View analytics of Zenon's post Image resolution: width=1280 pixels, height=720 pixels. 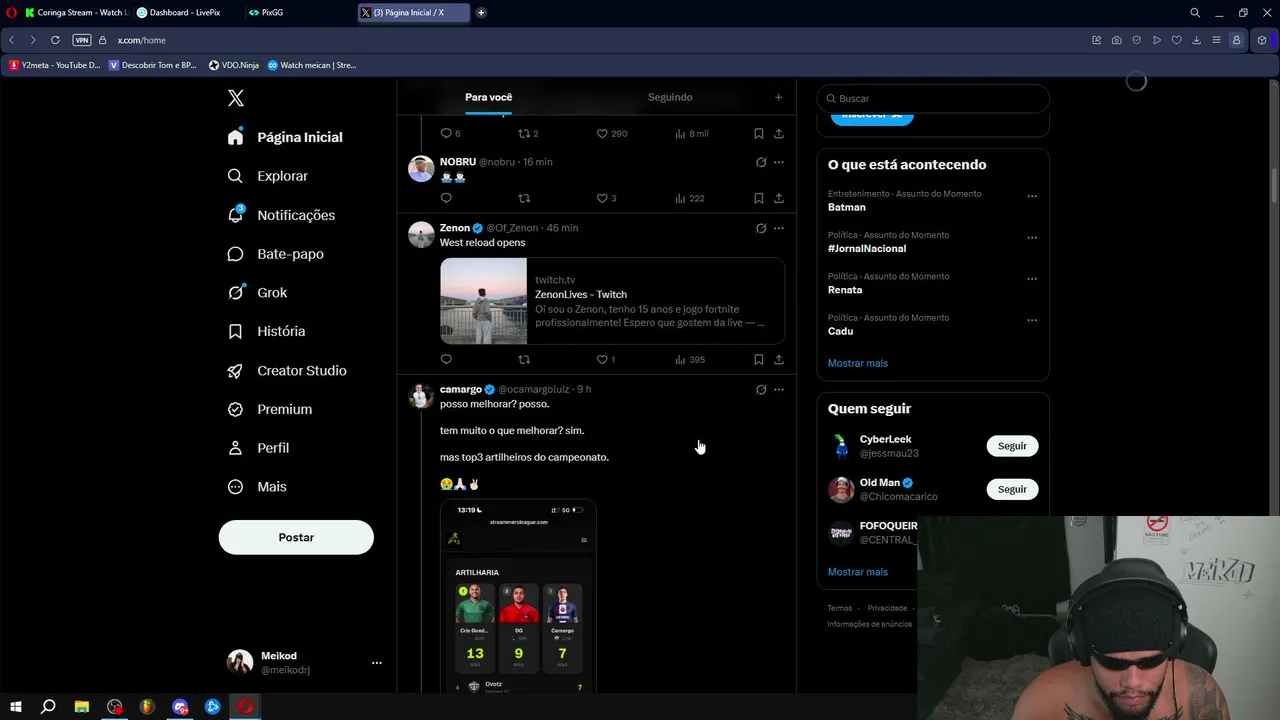(689, 359)
